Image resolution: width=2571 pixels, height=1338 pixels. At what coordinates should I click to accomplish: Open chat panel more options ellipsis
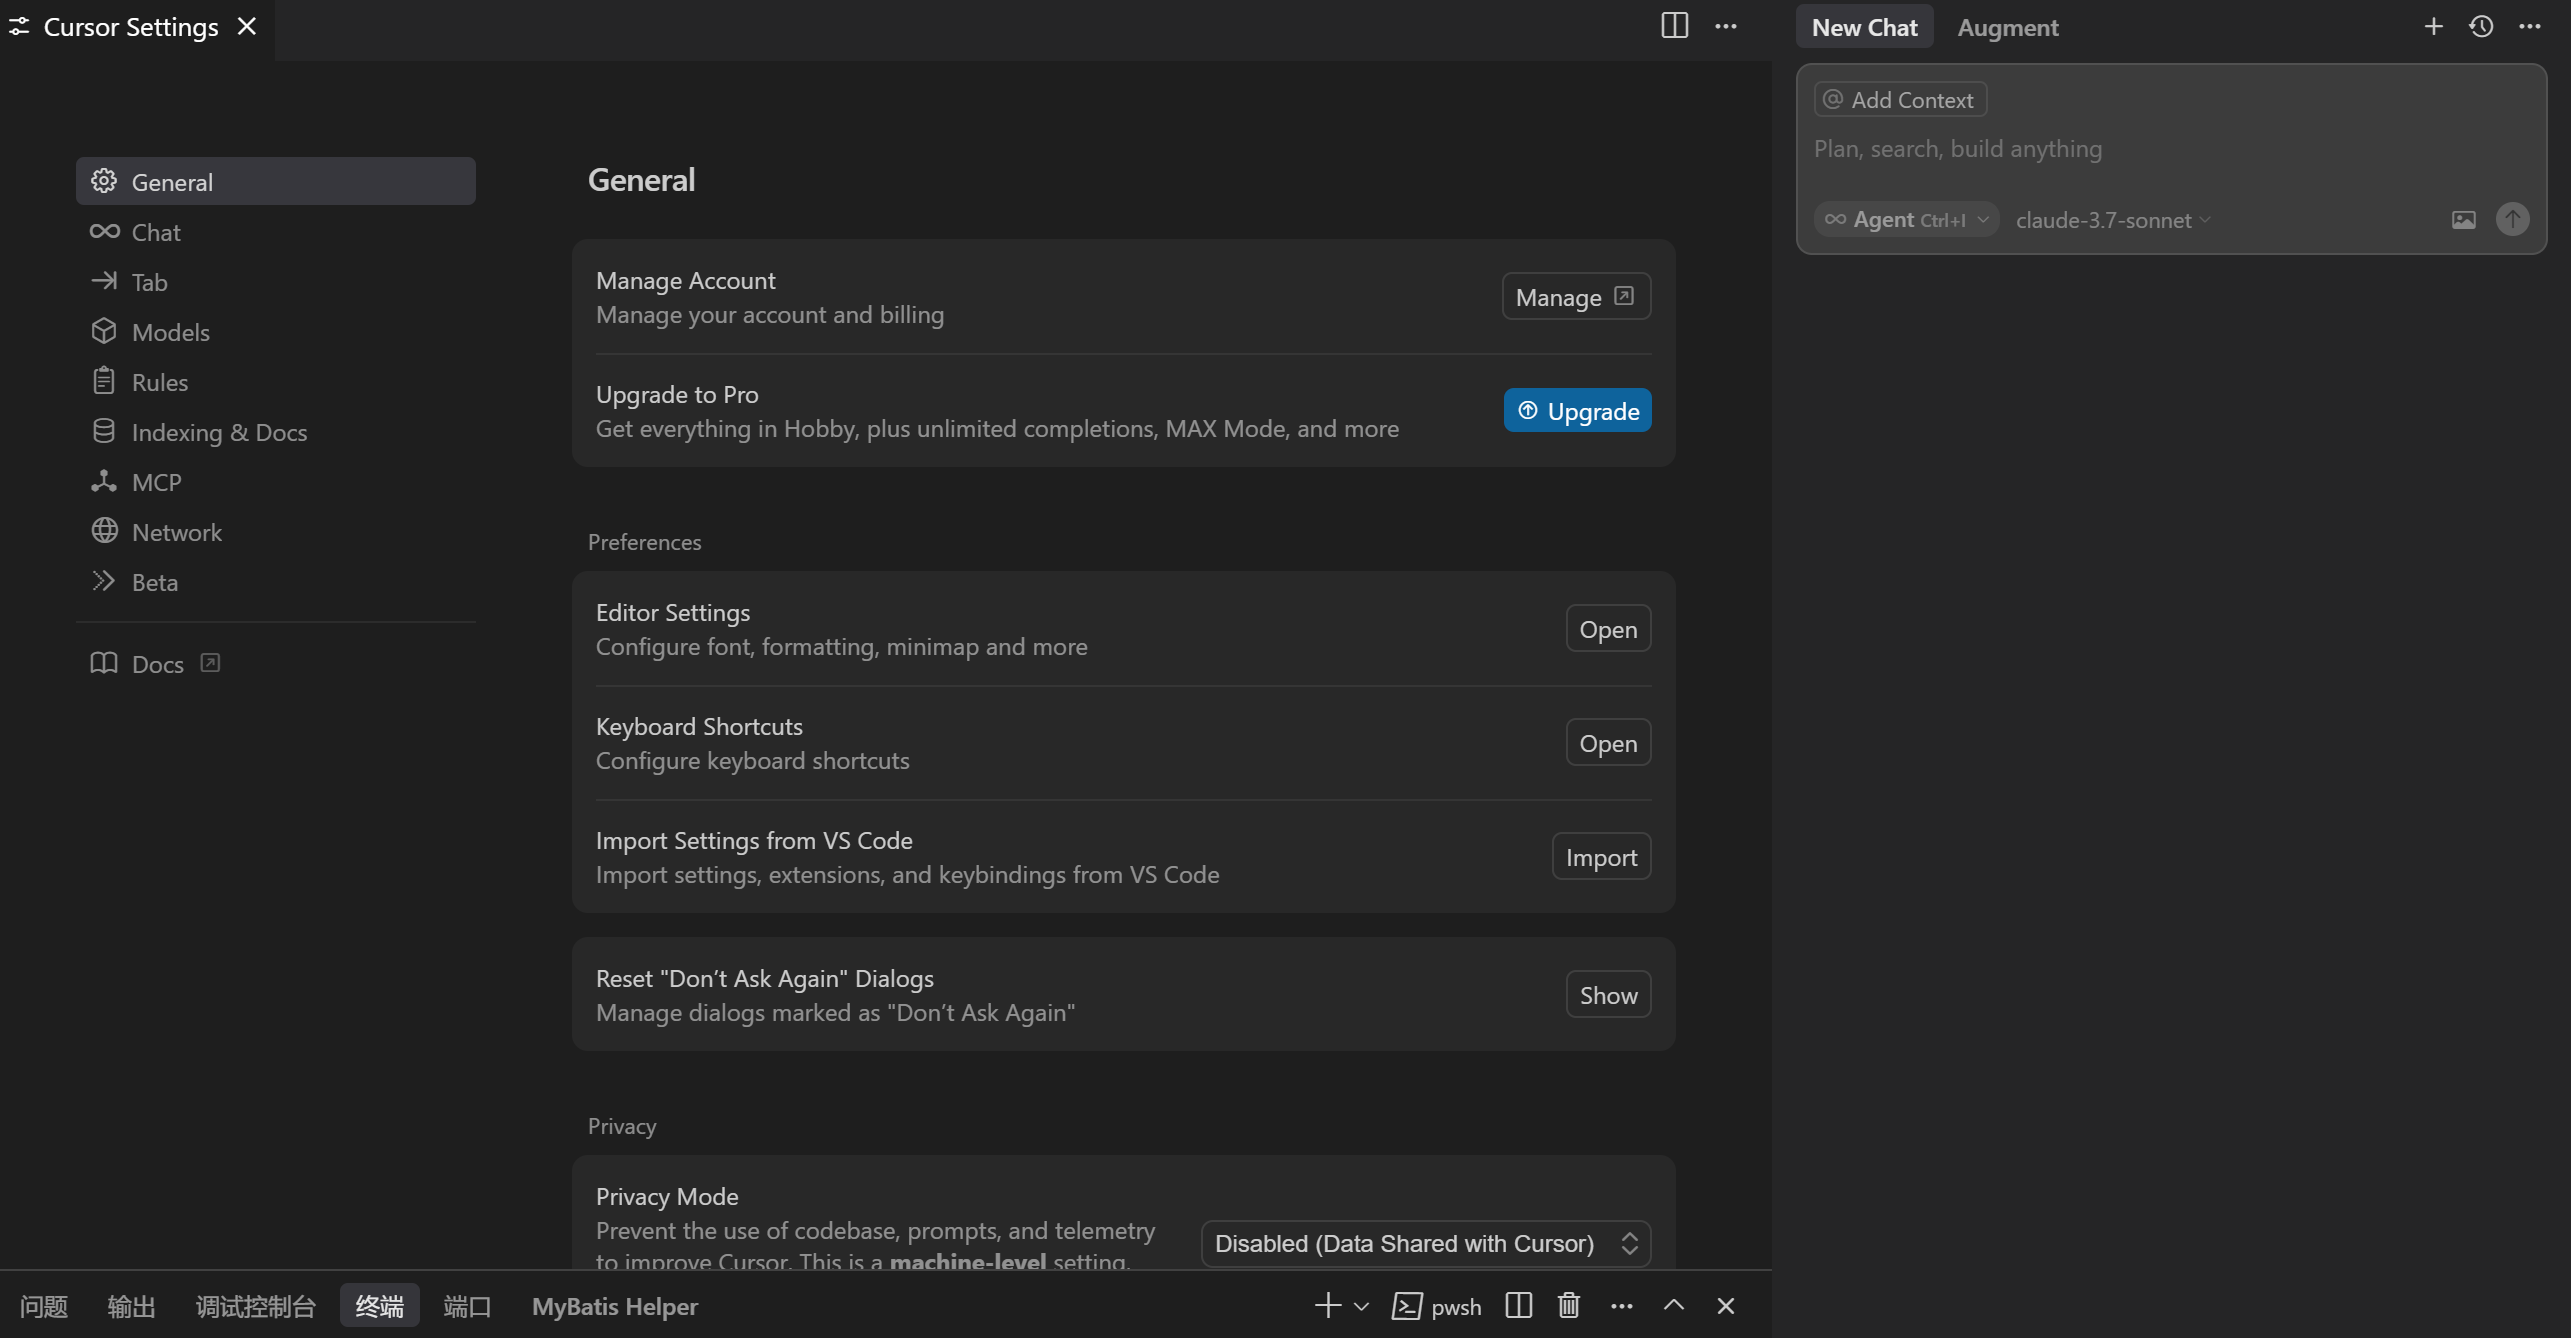coord(2530,27)
